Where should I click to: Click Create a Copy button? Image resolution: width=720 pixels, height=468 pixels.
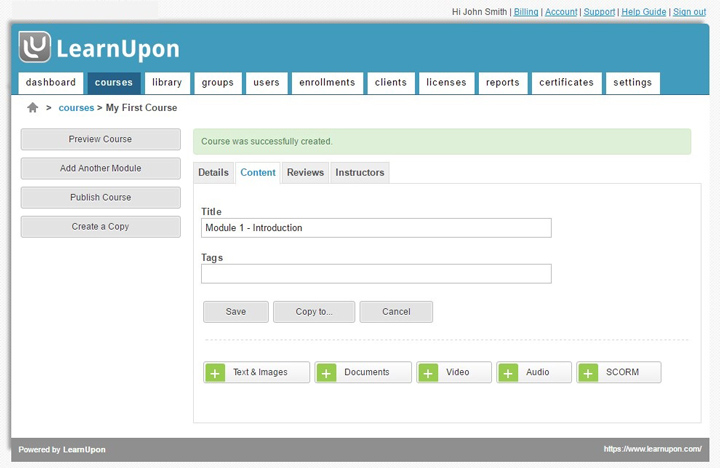point(101,227)
